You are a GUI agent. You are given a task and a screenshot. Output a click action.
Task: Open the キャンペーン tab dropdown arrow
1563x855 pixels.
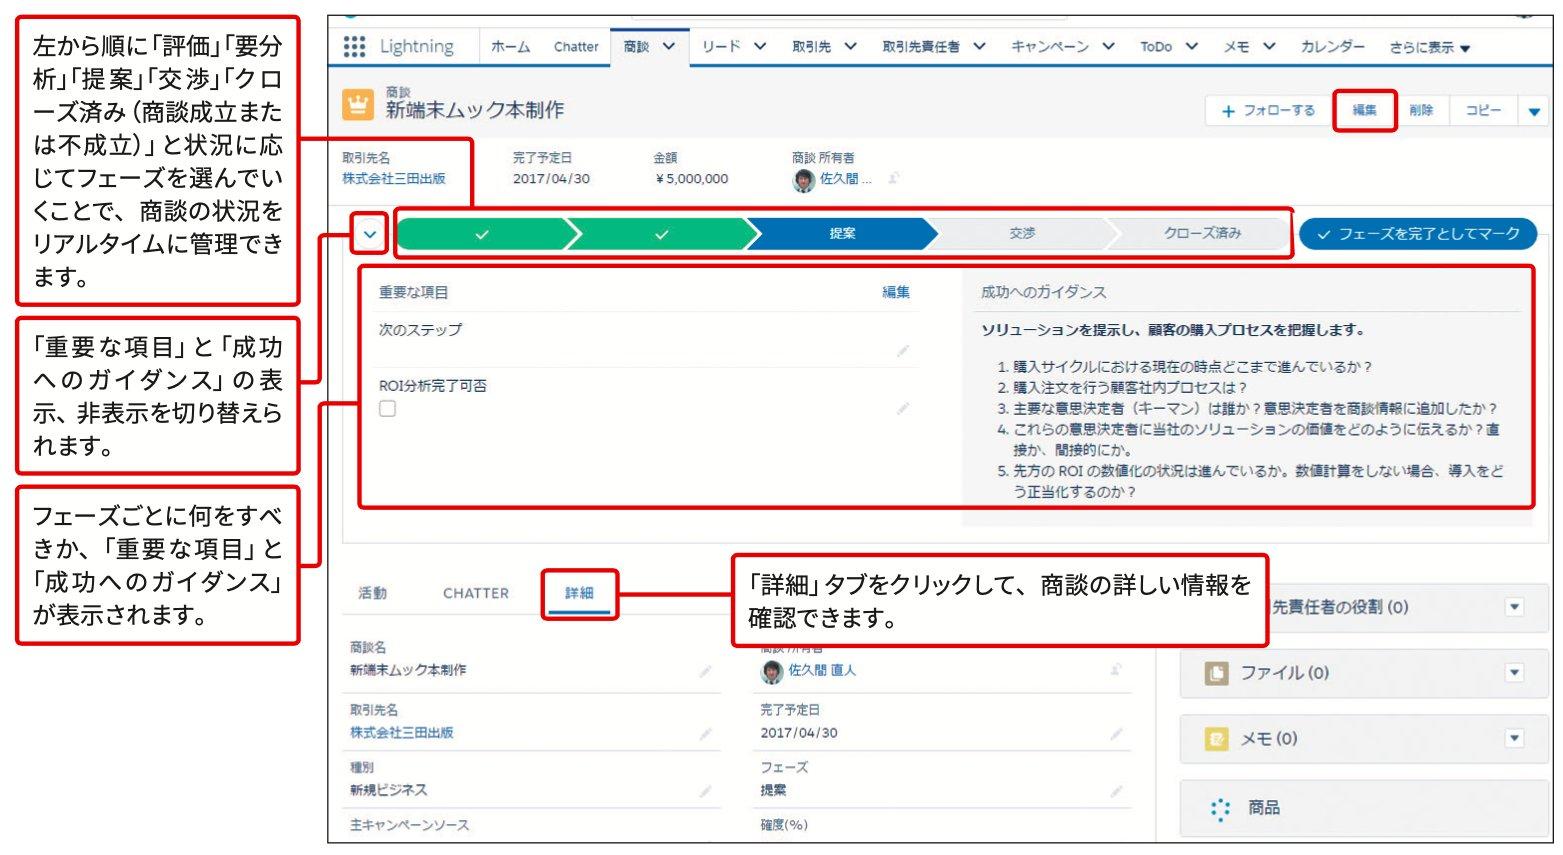pyautogui.click(x=1108, y=46)
